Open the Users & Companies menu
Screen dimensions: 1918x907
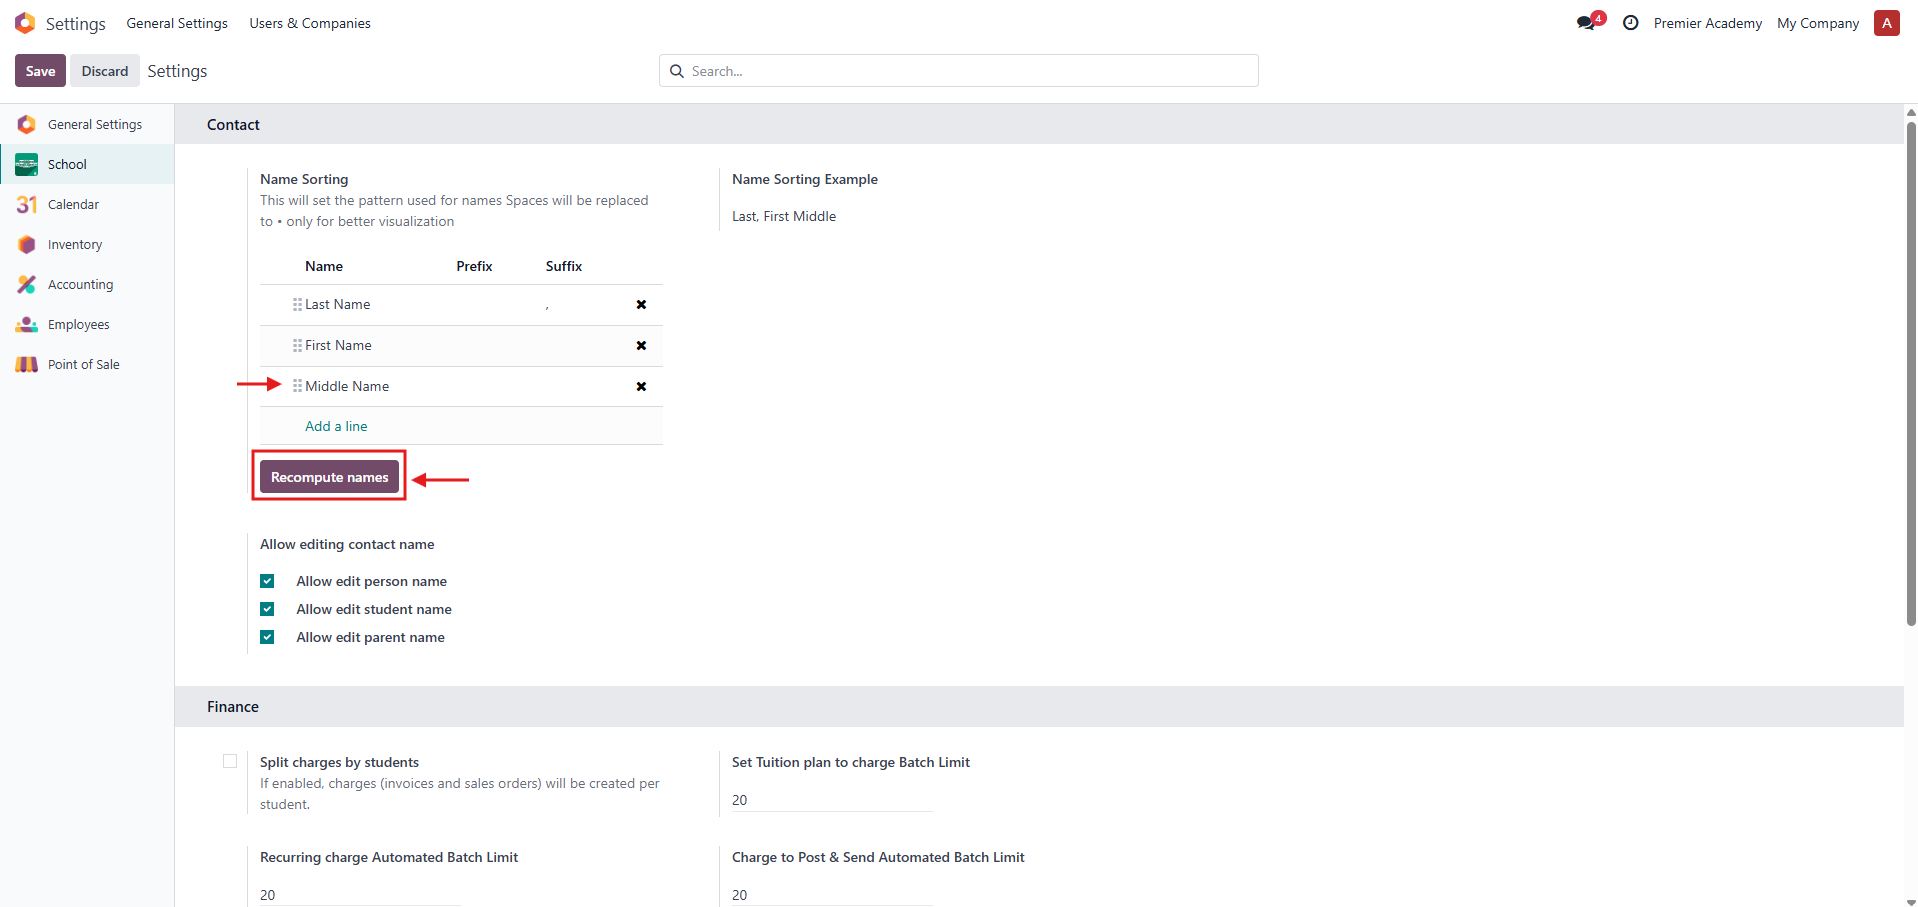point(310,23)
